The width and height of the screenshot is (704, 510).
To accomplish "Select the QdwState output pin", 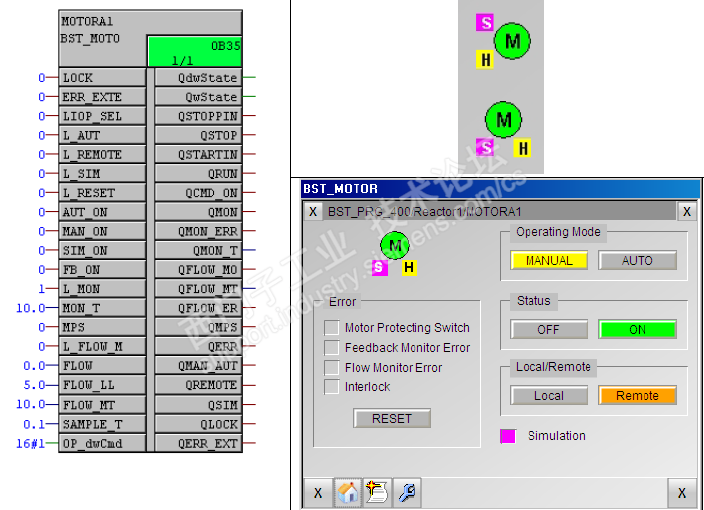I will click(198, 77).
